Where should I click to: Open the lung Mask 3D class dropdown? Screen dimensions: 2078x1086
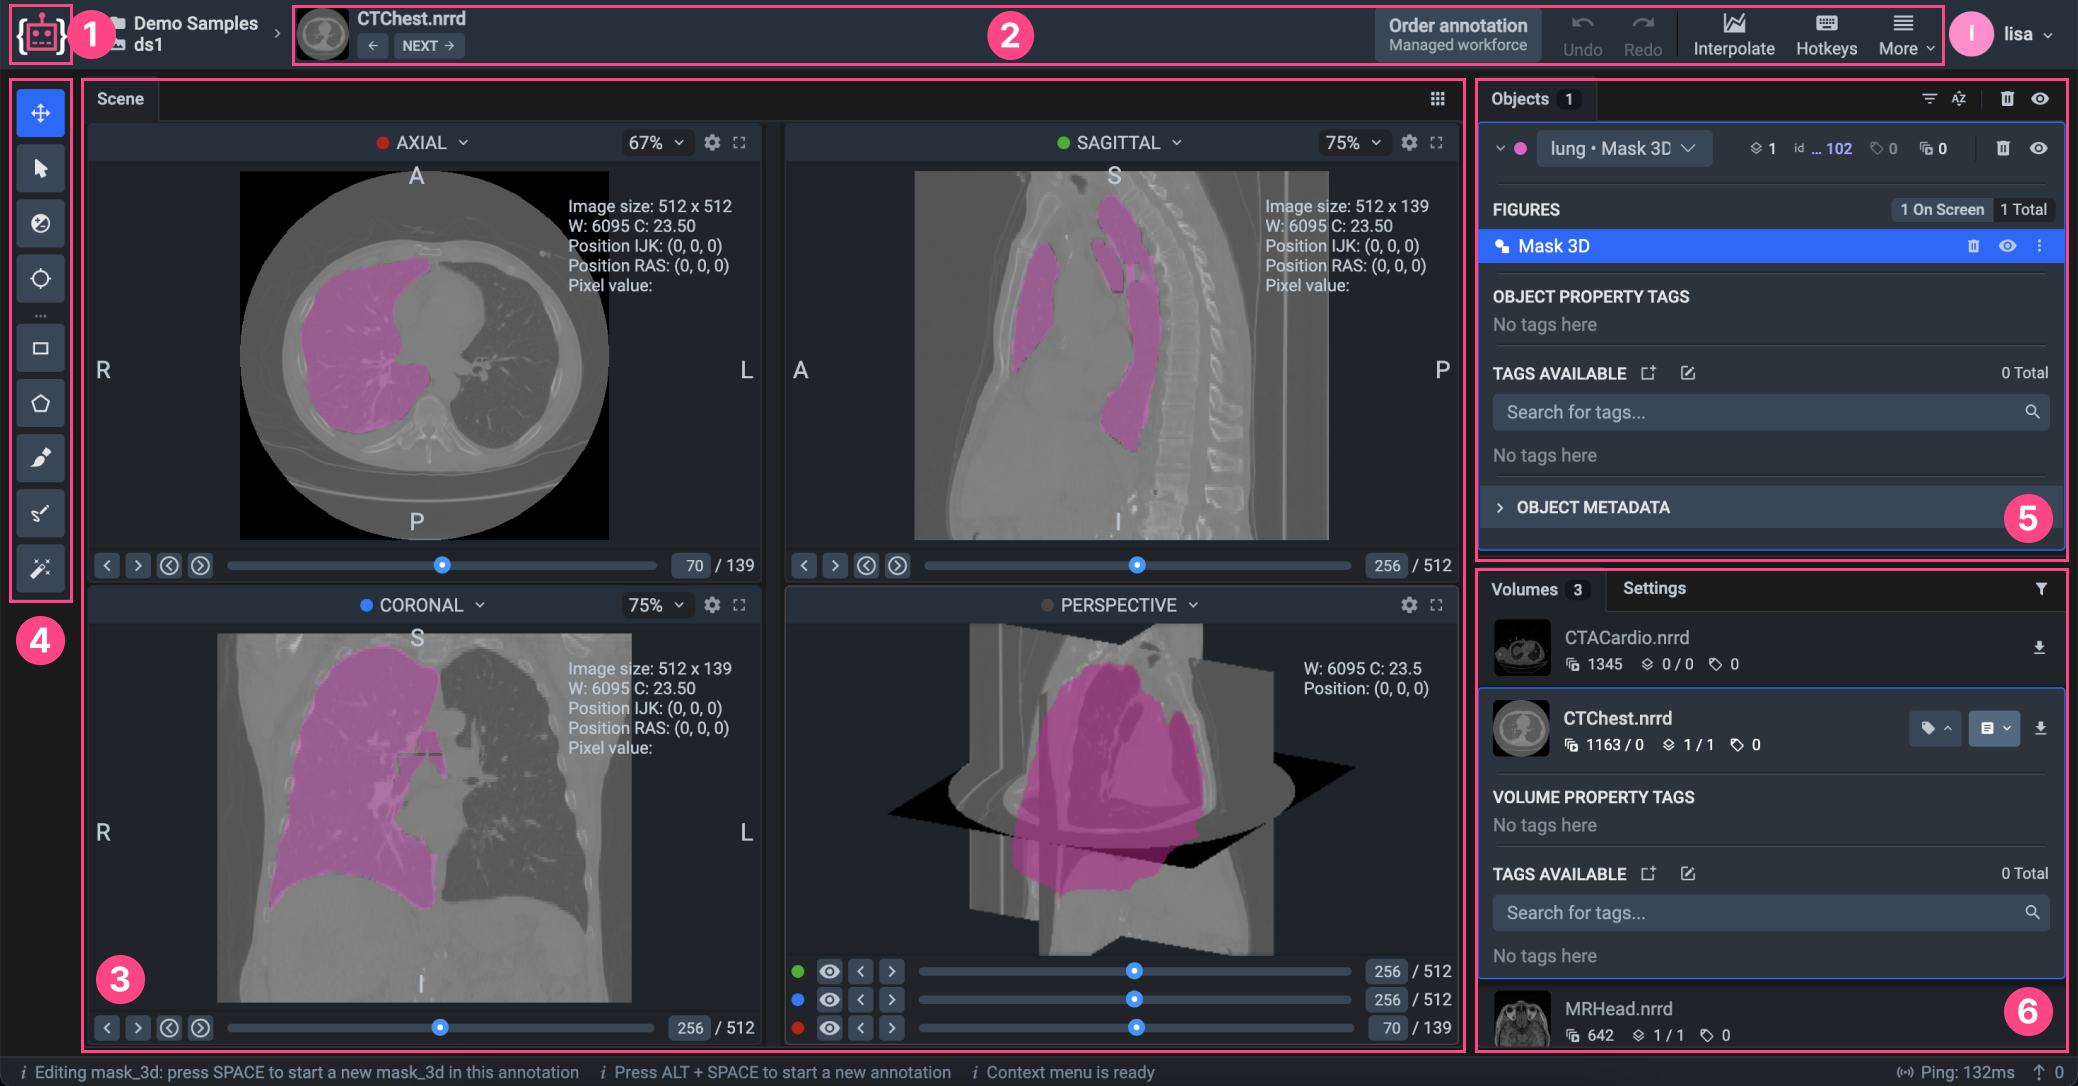(1623, 148)
